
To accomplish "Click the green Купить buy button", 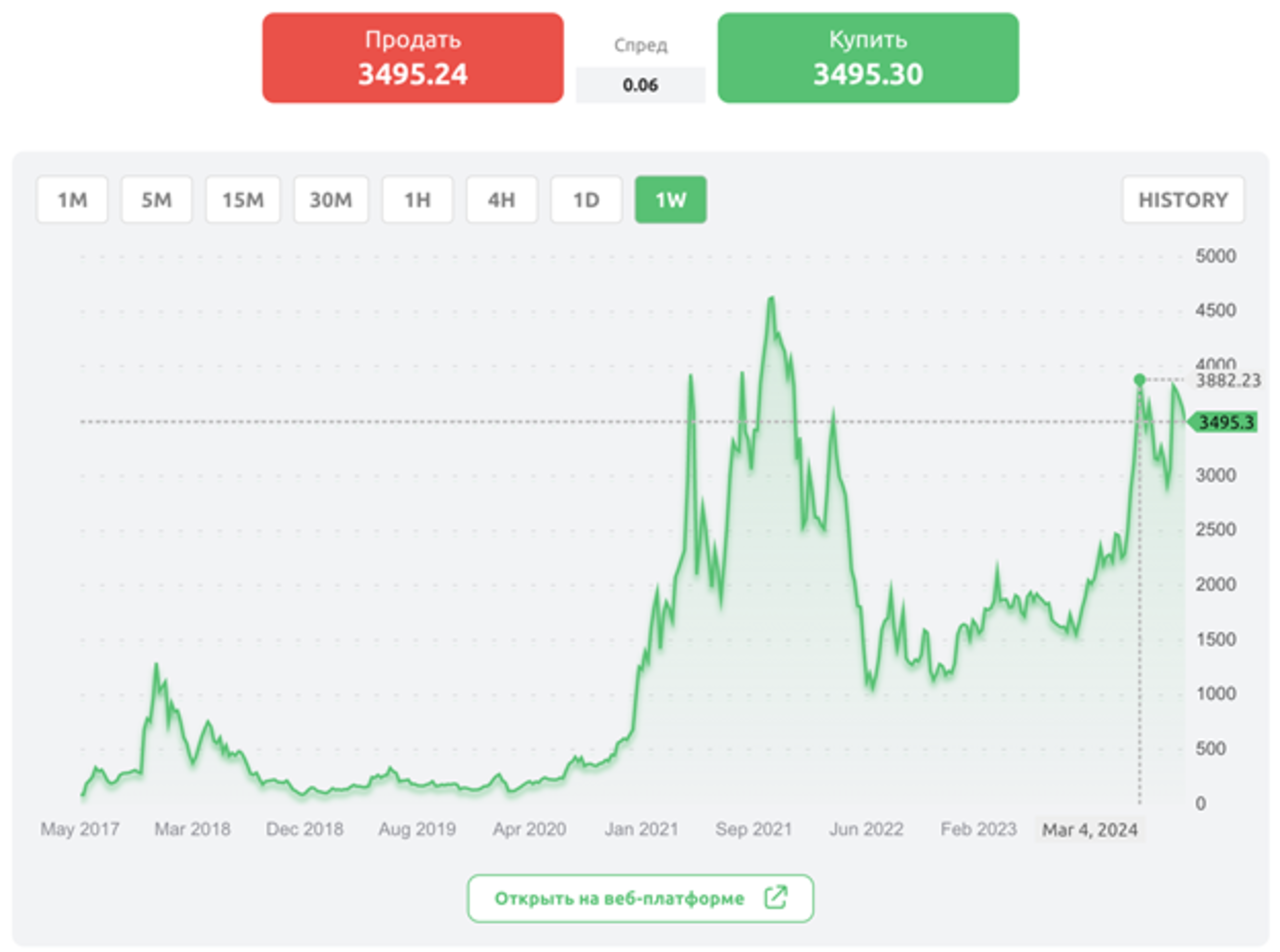I will coord(867,58).
